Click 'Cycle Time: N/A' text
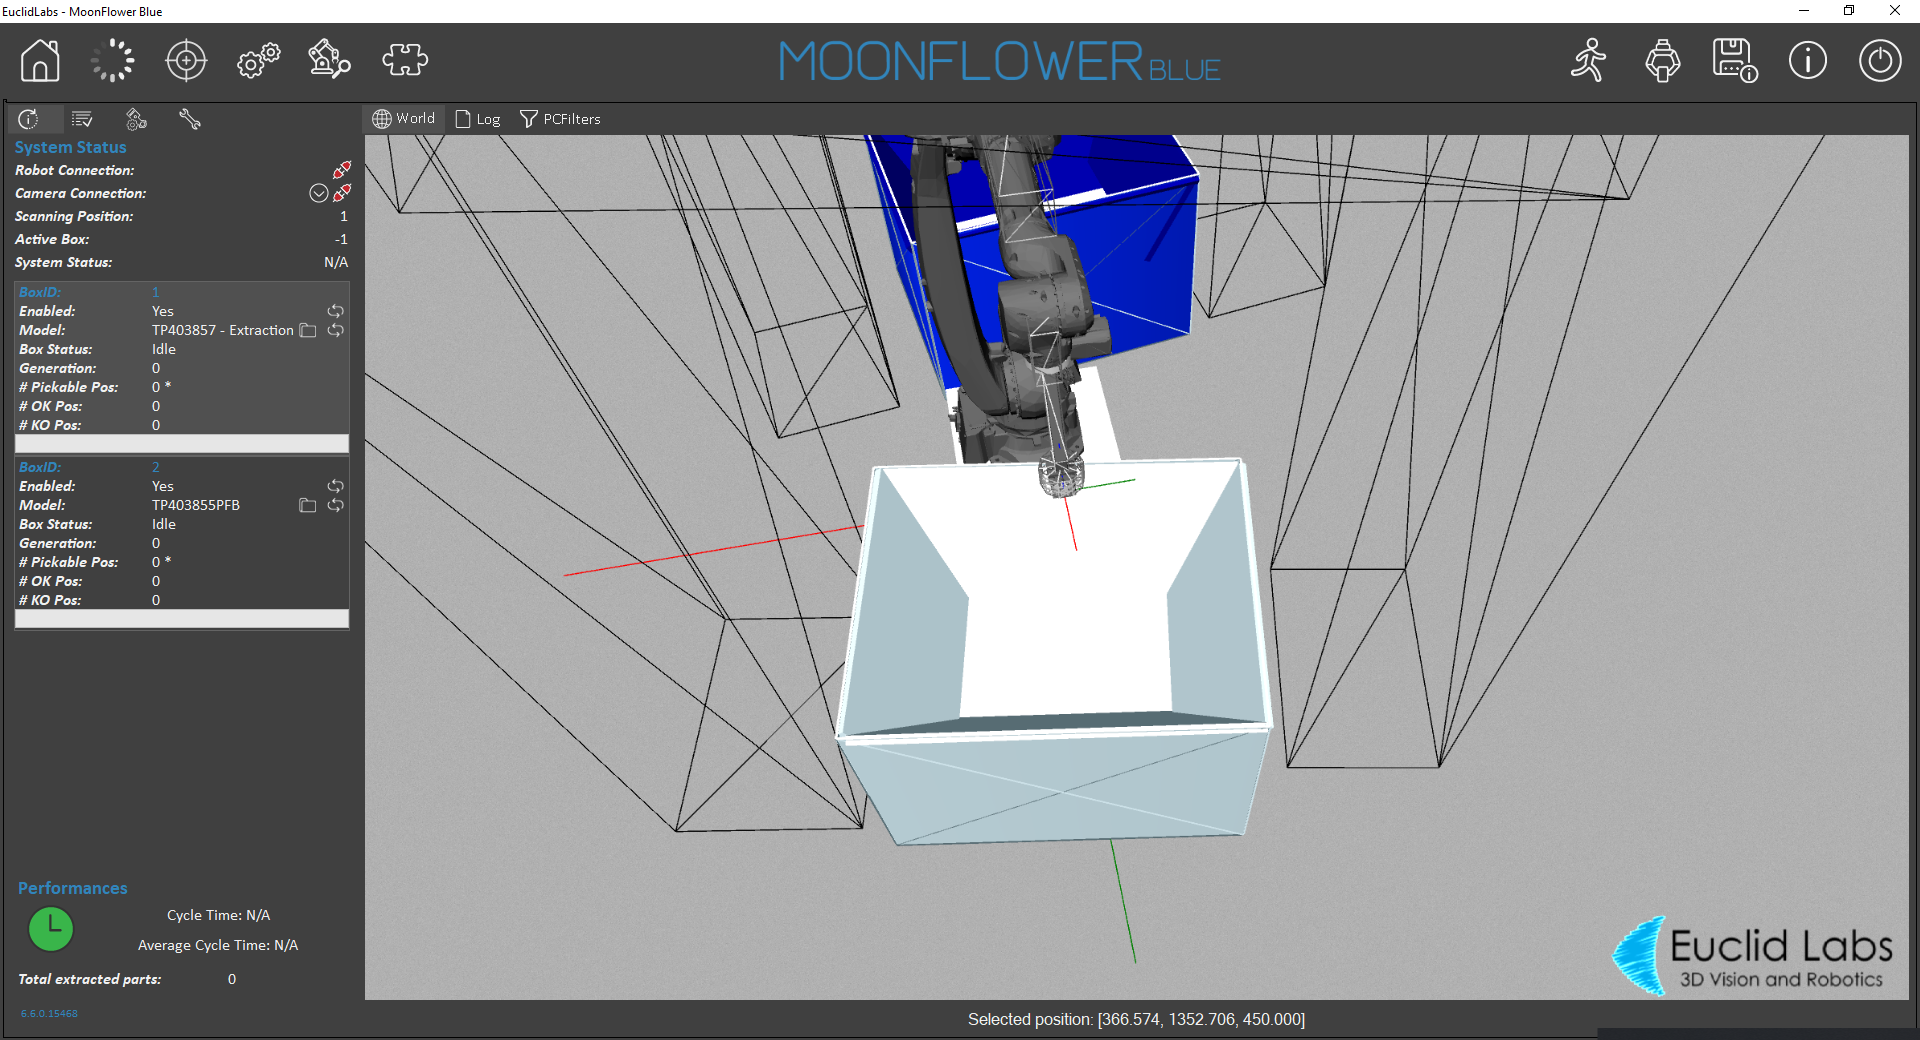This screenshot has height=1040, width=1920. point(219,915)
